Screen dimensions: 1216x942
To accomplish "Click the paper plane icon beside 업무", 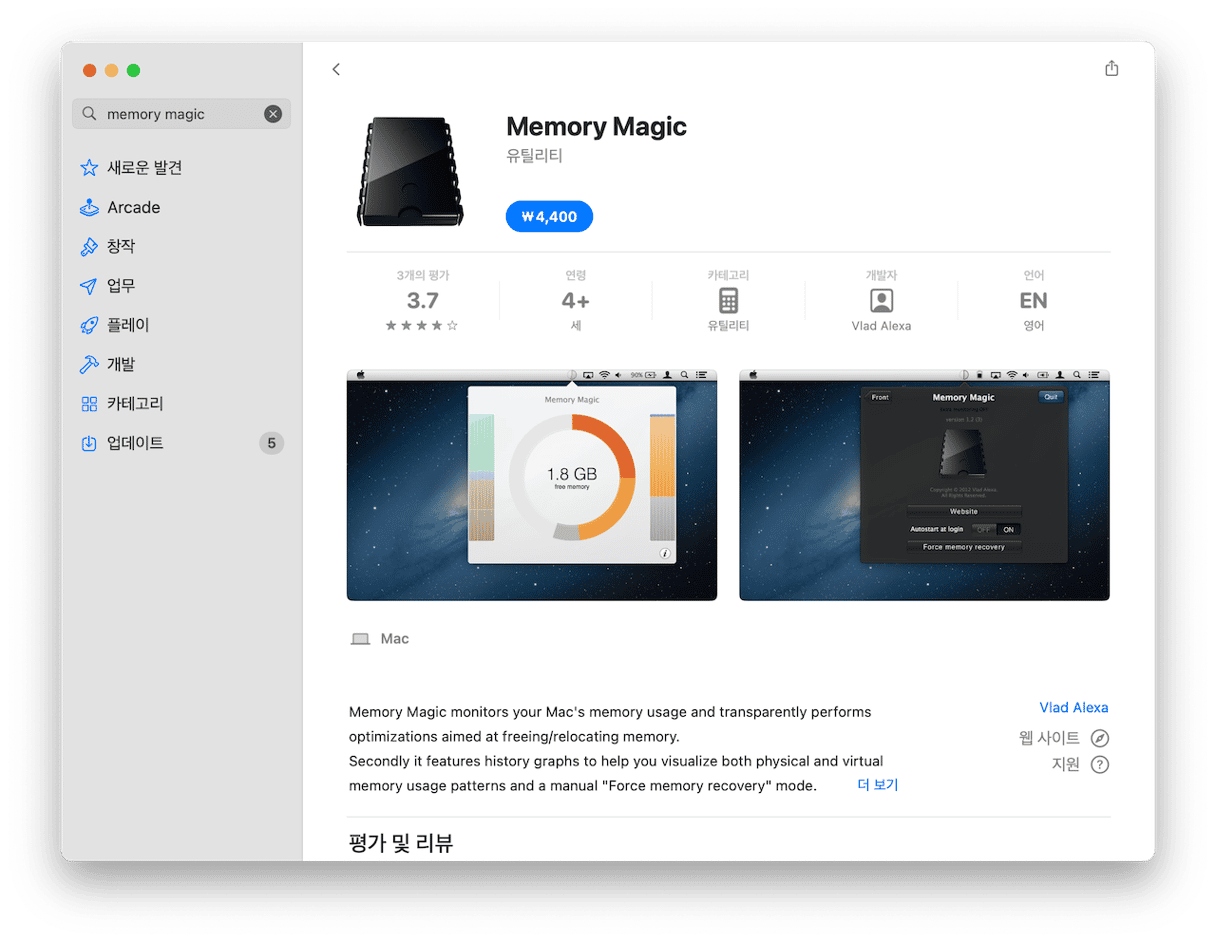I will pos(89,286).
